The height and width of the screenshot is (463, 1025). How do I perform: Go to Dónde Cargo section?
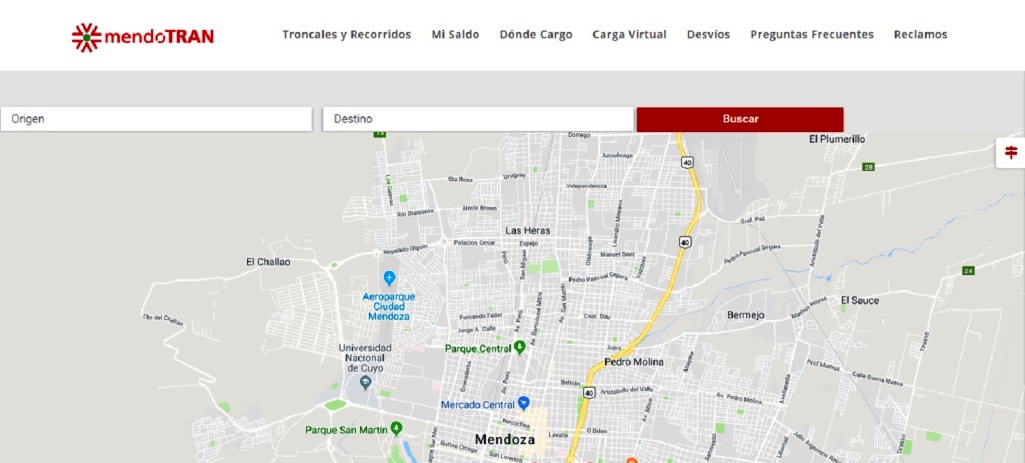tap(536, 35)
